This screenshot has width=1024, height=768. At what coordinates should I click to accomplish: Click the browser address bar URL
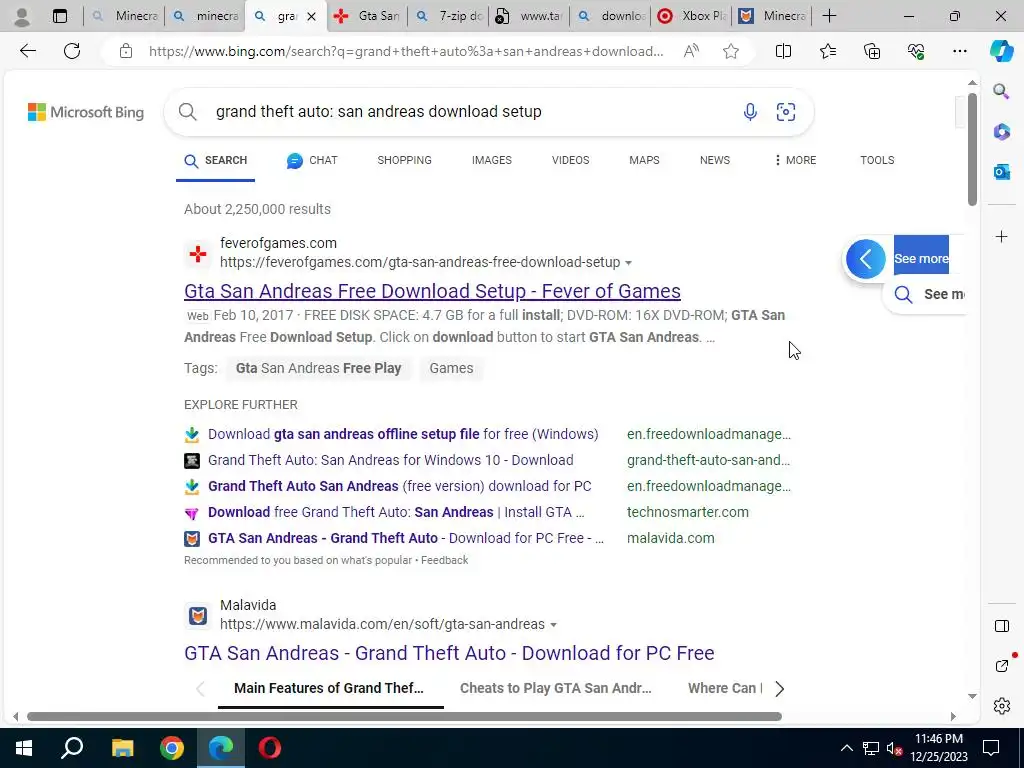[x=406, y=51]
